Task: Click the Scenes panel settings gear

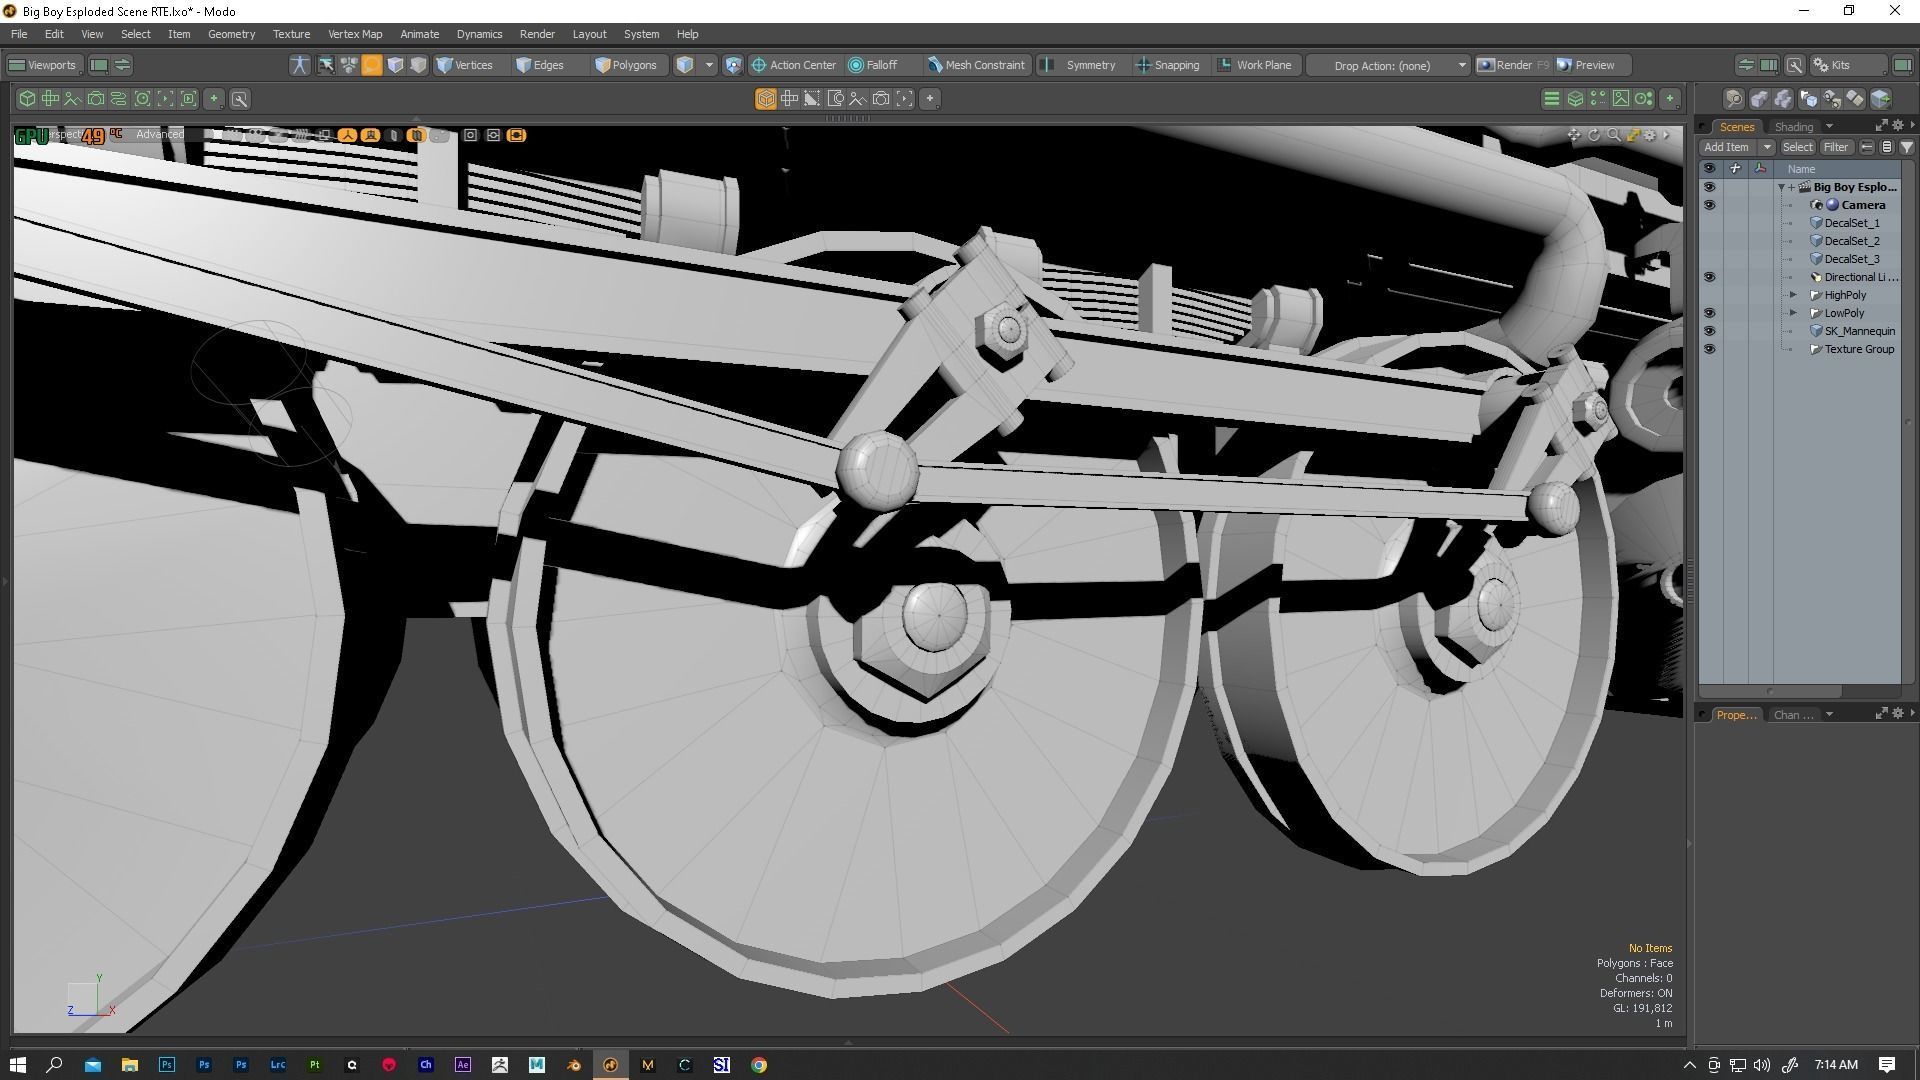Action: click(x=1897, y=126)
